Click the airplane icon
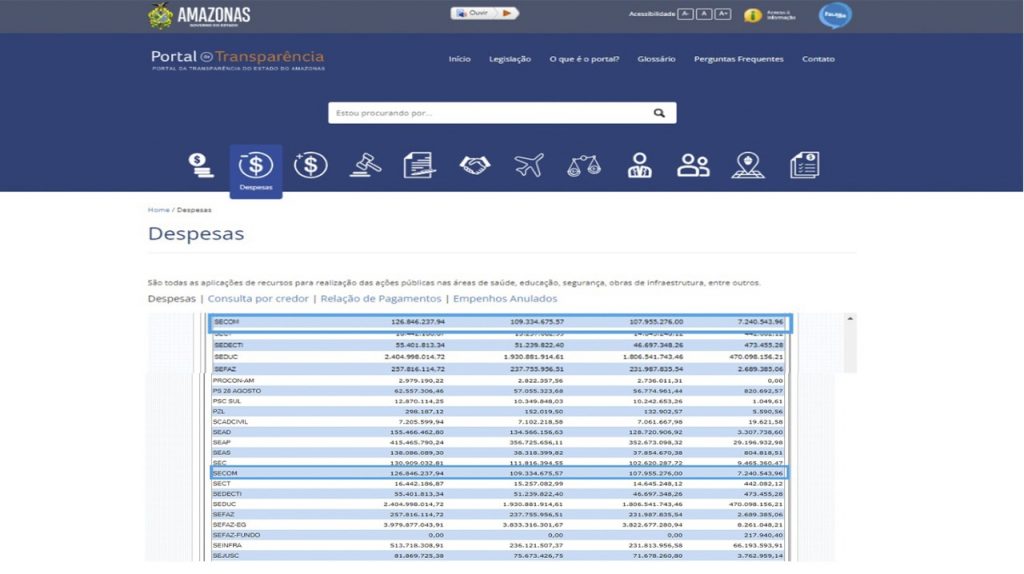Screen dimensions: 1024x574 pos(529,165)
